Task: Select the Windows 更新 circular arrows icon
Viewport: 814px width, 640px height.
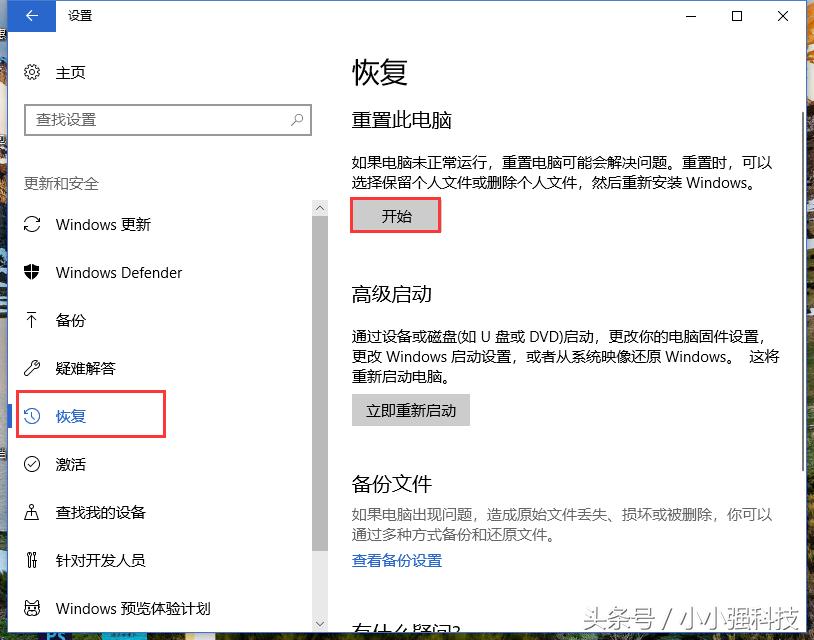Action: [x=31, y=224]
